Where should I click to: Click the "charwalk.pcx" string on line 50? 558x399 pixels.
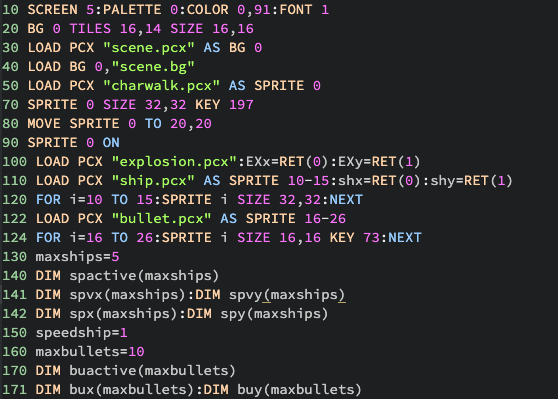161,85
